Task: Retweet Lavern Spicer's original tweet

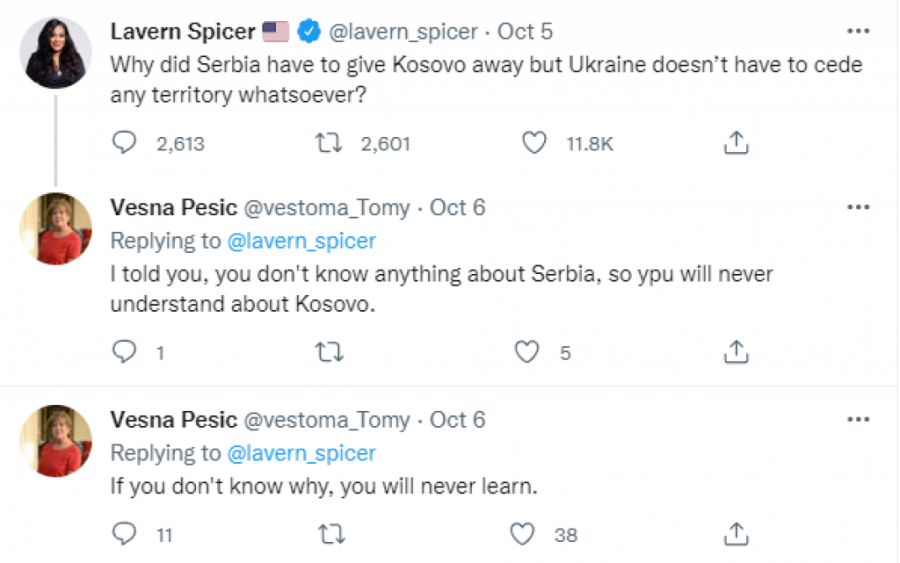Action: (327, 144)
